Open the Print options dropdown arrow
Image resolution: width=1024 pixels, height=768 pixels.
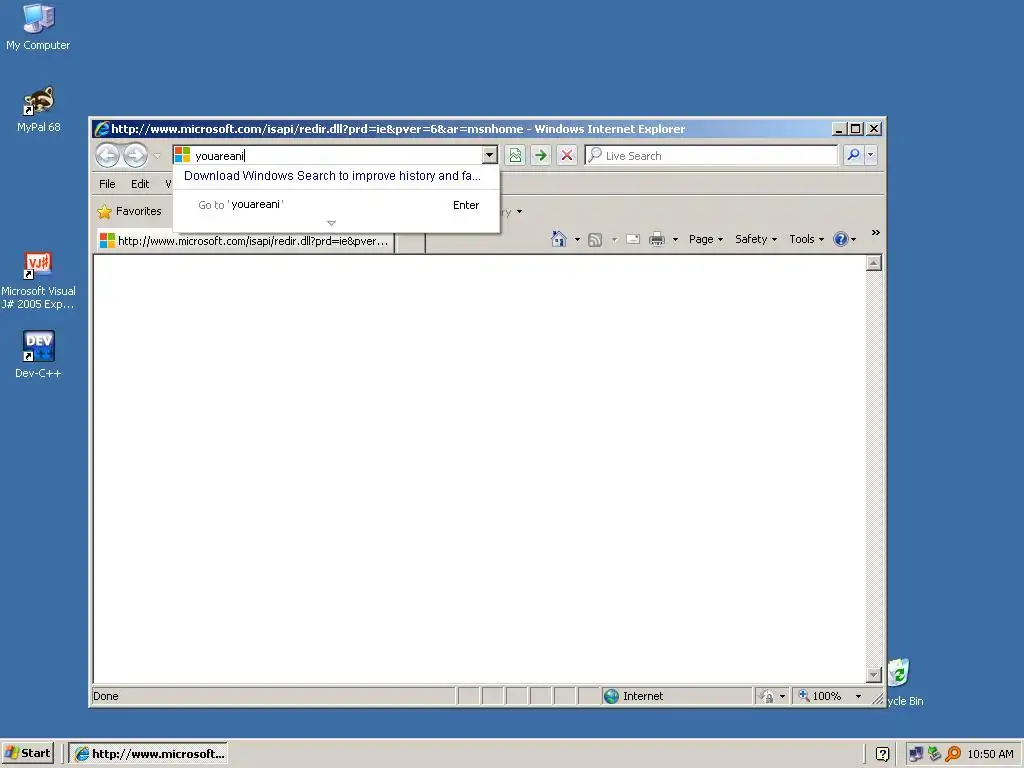(x=675, y=240)
